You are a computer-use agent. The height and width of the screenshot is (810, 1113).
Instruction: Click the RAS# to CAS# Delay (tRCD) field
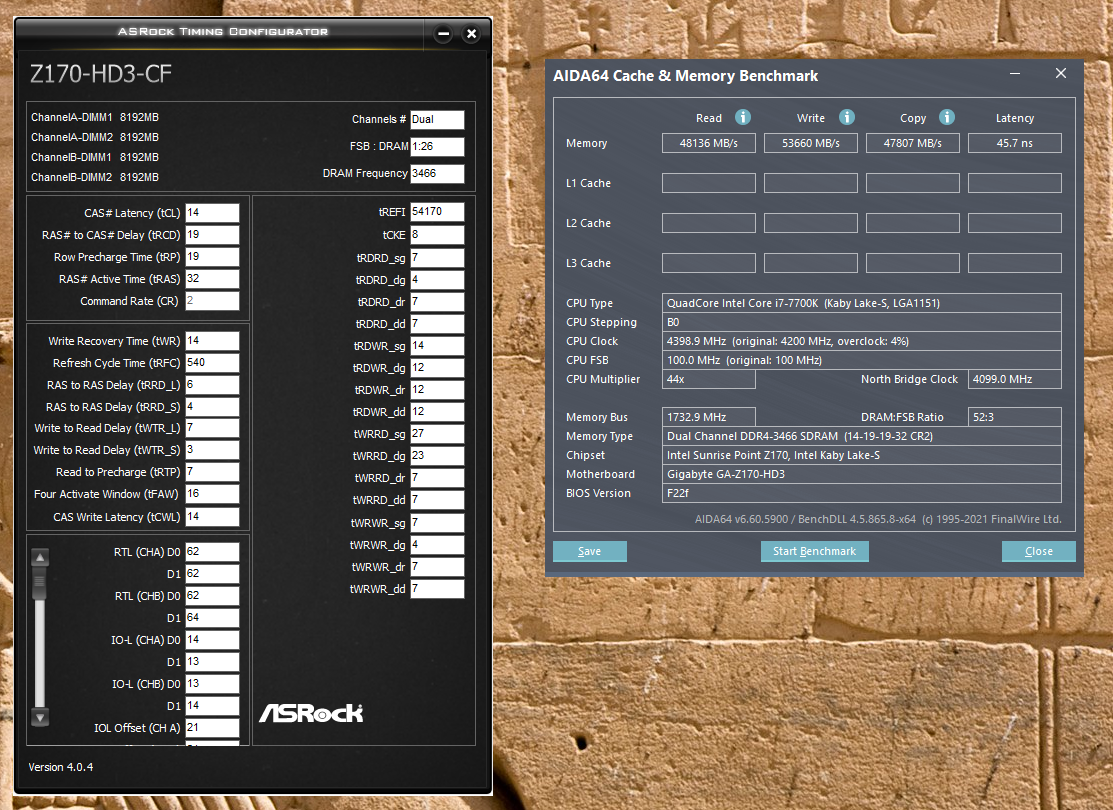pos(212,235)
